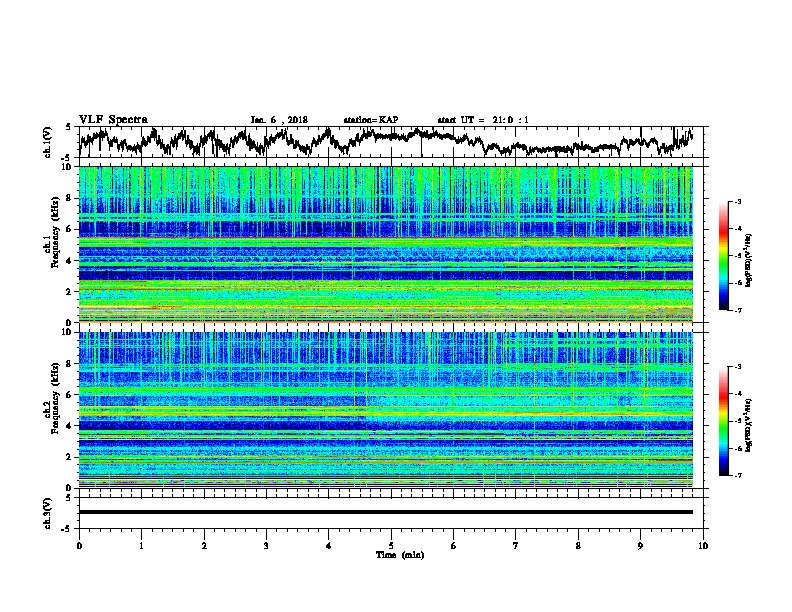Screen dimensions: 792x612
Task: Click the "-3" label on ch.1 colorbar
Action: (x=737, y=201)
